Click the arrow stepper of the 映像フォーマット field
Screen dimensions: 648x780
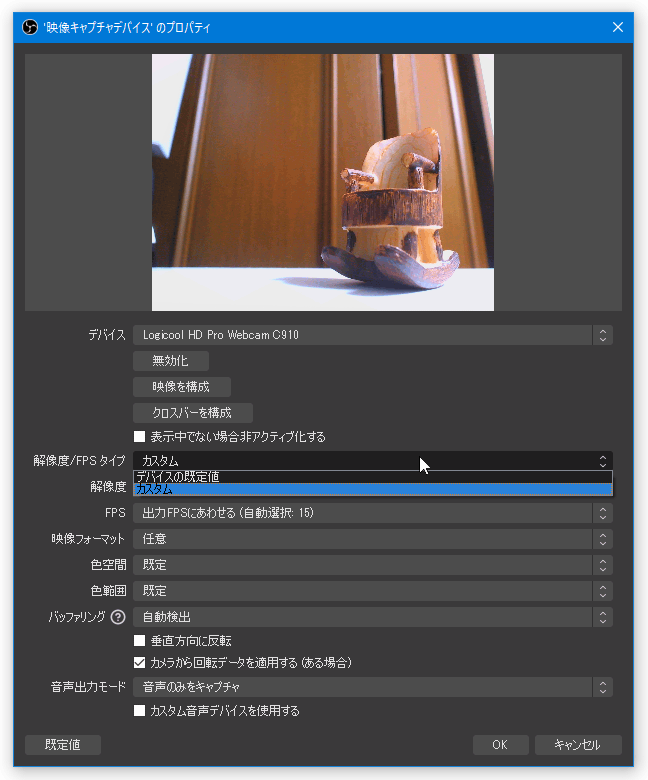point(603,539)
